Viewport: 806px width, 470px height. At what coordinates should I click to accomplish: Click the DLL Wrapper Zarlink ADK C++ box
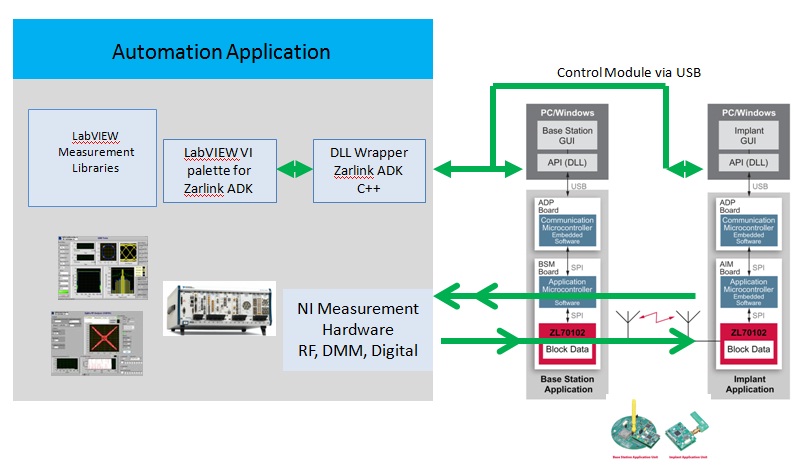pyautogui.click(x=369, y=166)
